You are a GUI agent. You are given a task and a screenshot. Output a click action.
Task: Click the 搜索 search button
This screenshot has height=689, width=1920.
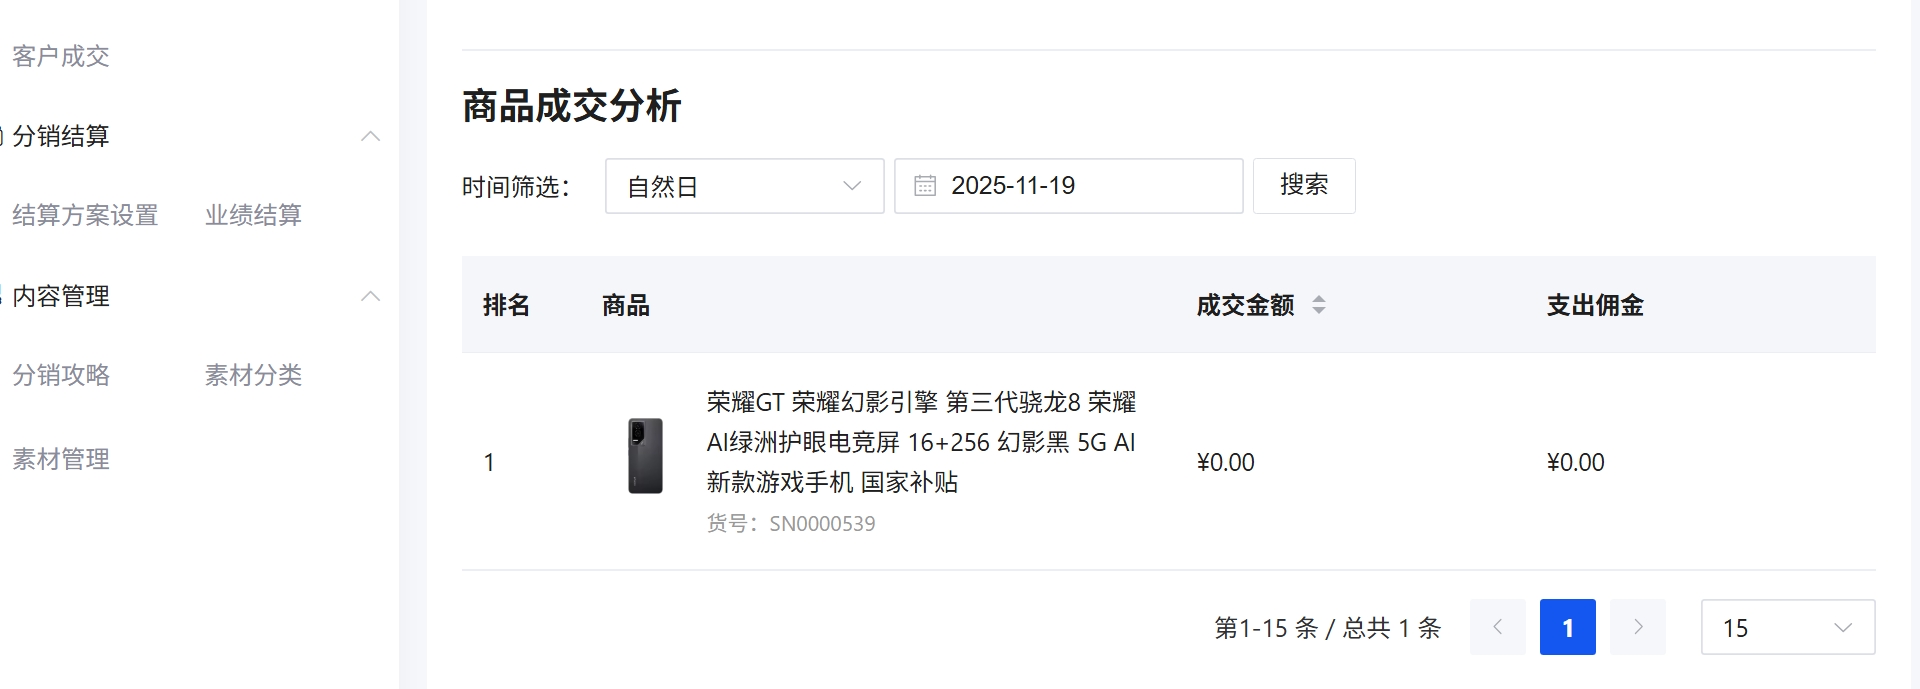(1303, 185)
